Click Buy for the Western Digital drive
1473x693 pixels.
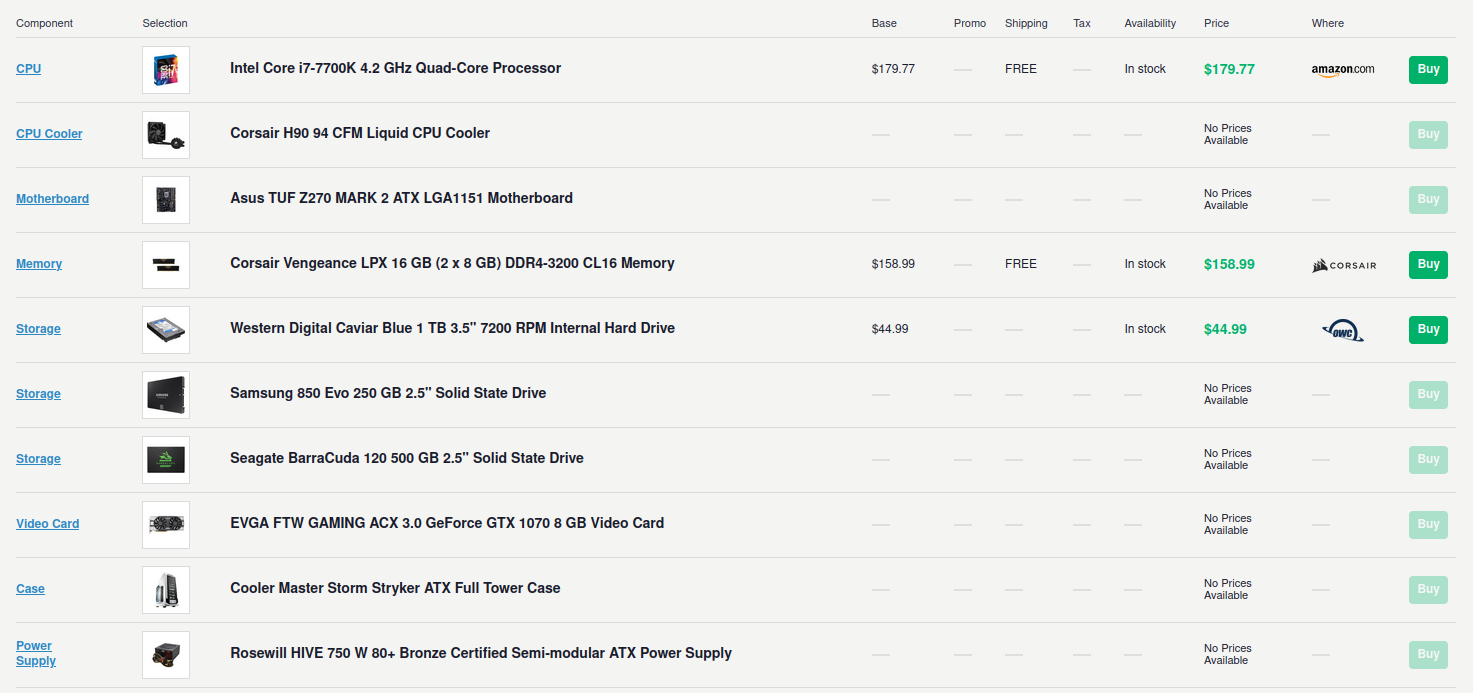point(1428,330)
